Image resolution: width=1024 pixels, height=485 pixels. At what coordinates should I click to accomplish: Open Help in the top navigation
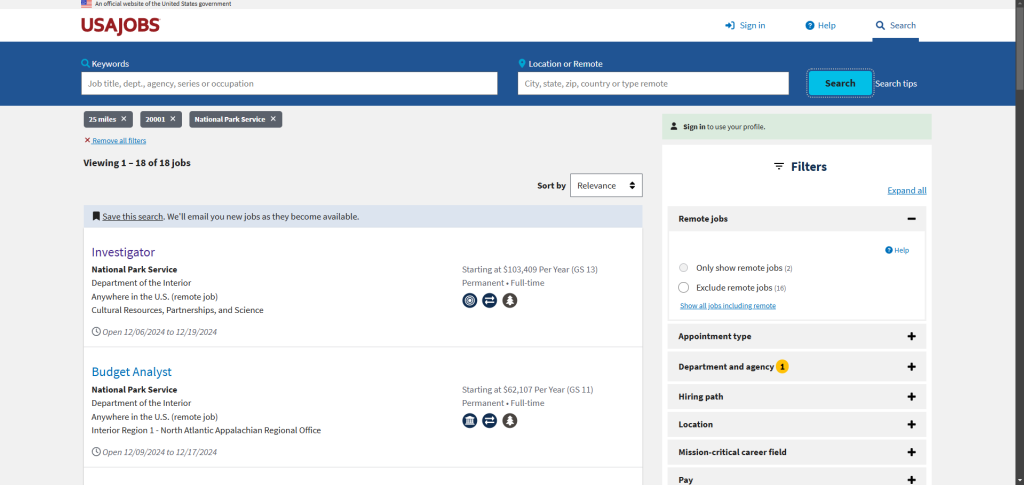820,25
